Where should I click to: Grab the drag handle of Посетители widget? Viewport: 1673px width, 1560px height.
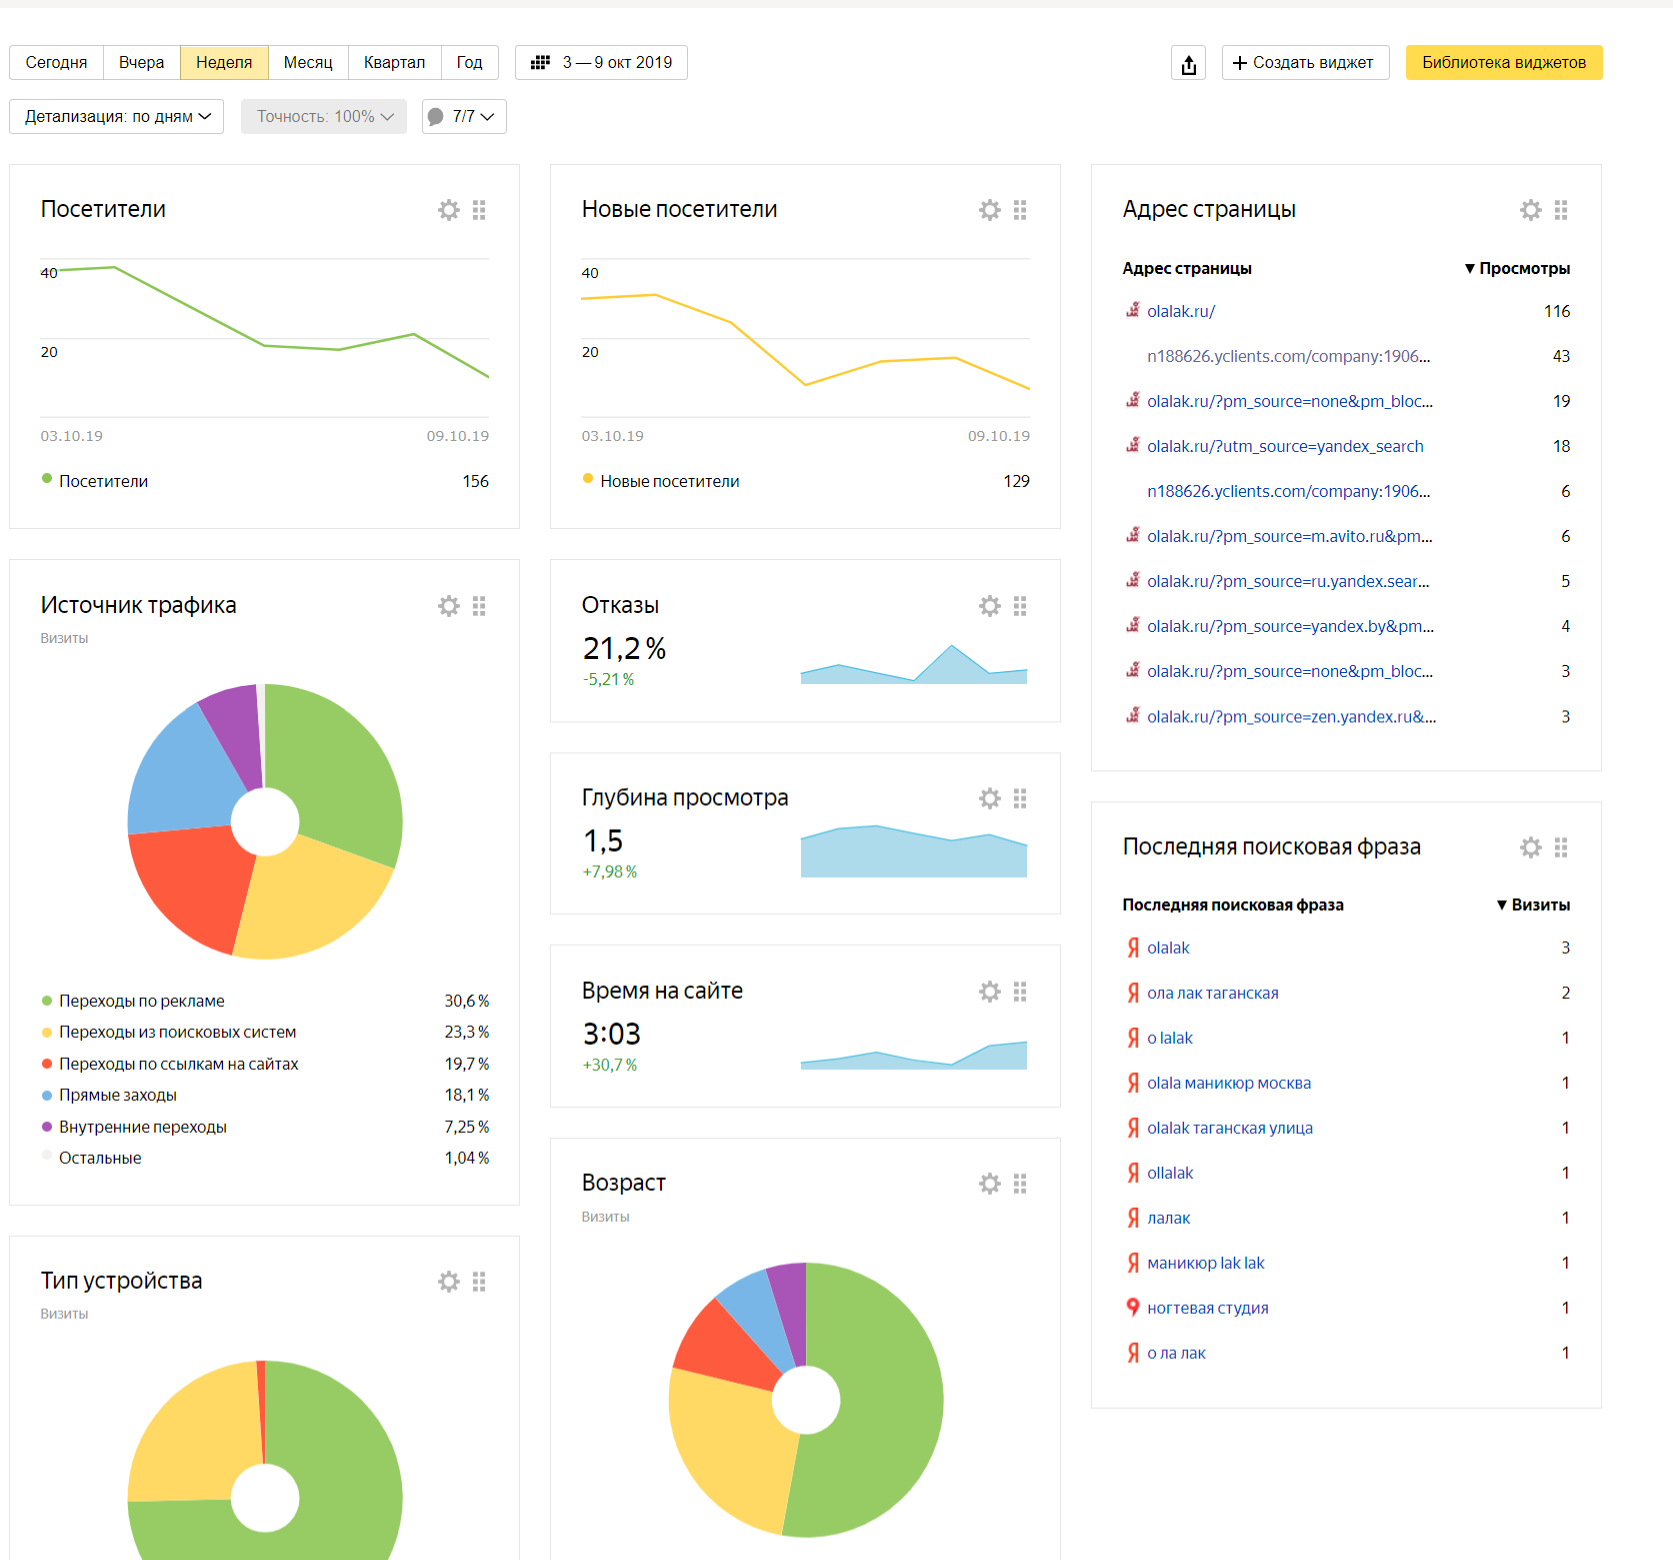pos(479,210)
